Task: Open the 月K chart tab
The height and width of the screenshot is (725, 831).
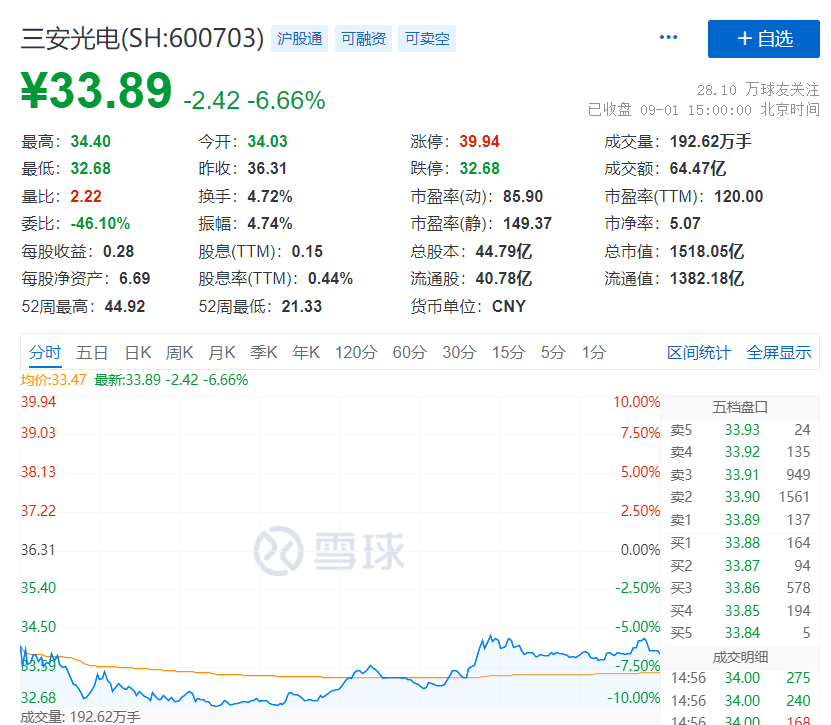Action: pyautogui.click(x=222, y=352)
